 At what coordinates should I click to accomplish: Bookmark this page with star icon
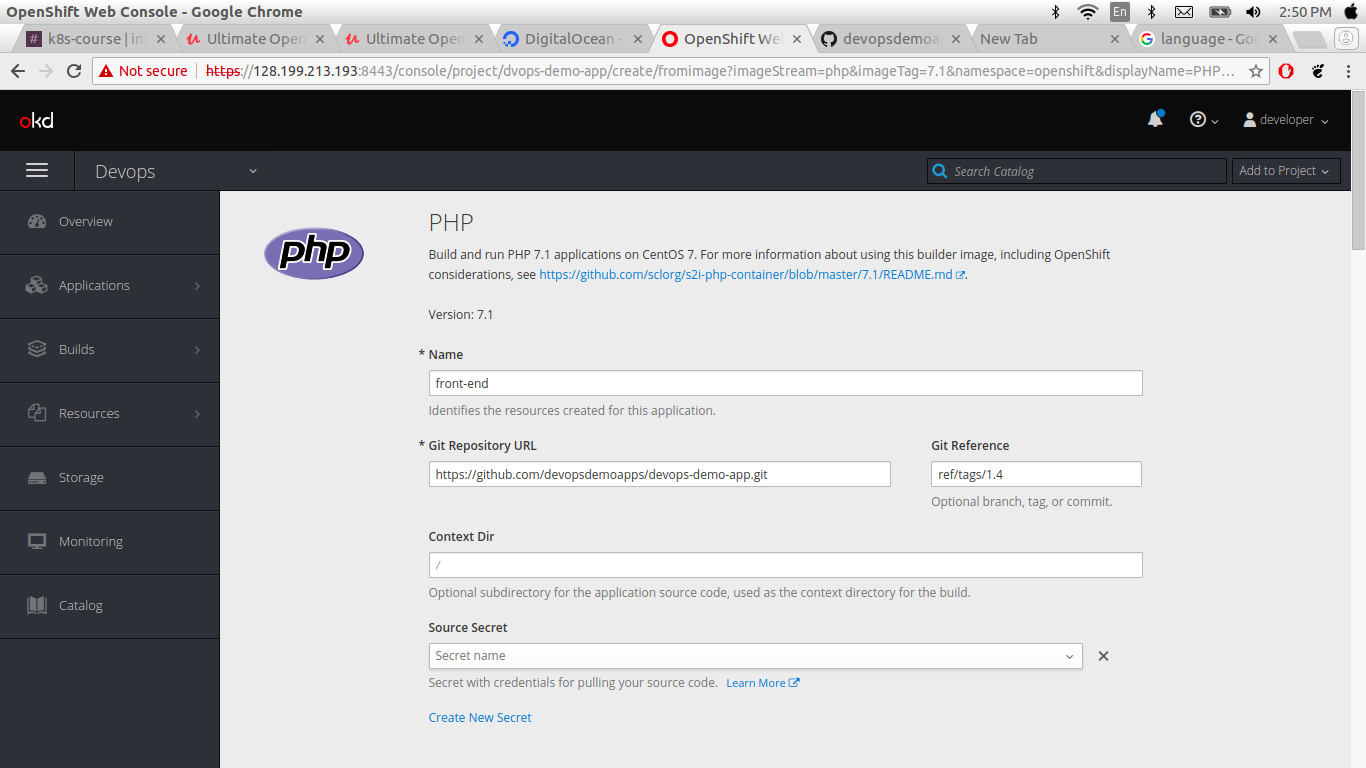[1256, 71]
